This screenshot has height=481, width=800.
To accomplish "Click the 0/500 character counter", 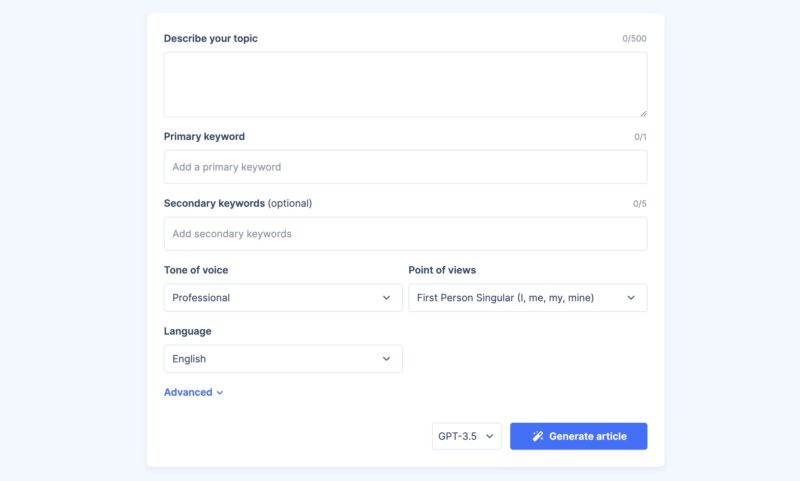I will (634, 39).
